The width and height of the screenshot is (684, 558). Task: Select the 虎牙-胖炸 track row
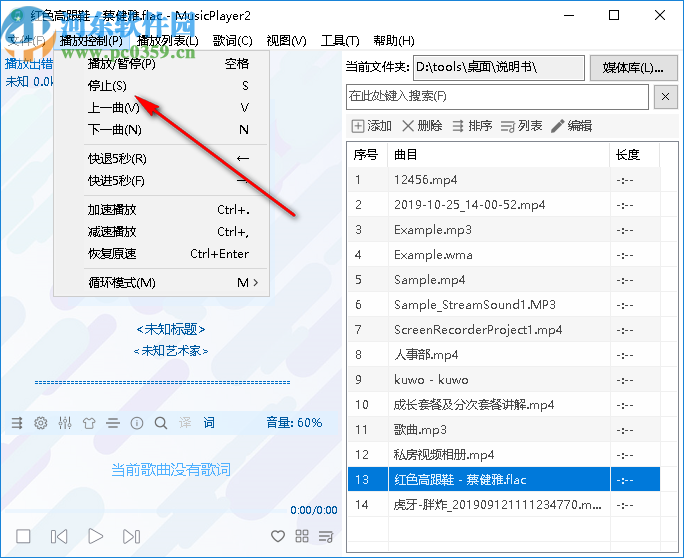click(504, 505)
